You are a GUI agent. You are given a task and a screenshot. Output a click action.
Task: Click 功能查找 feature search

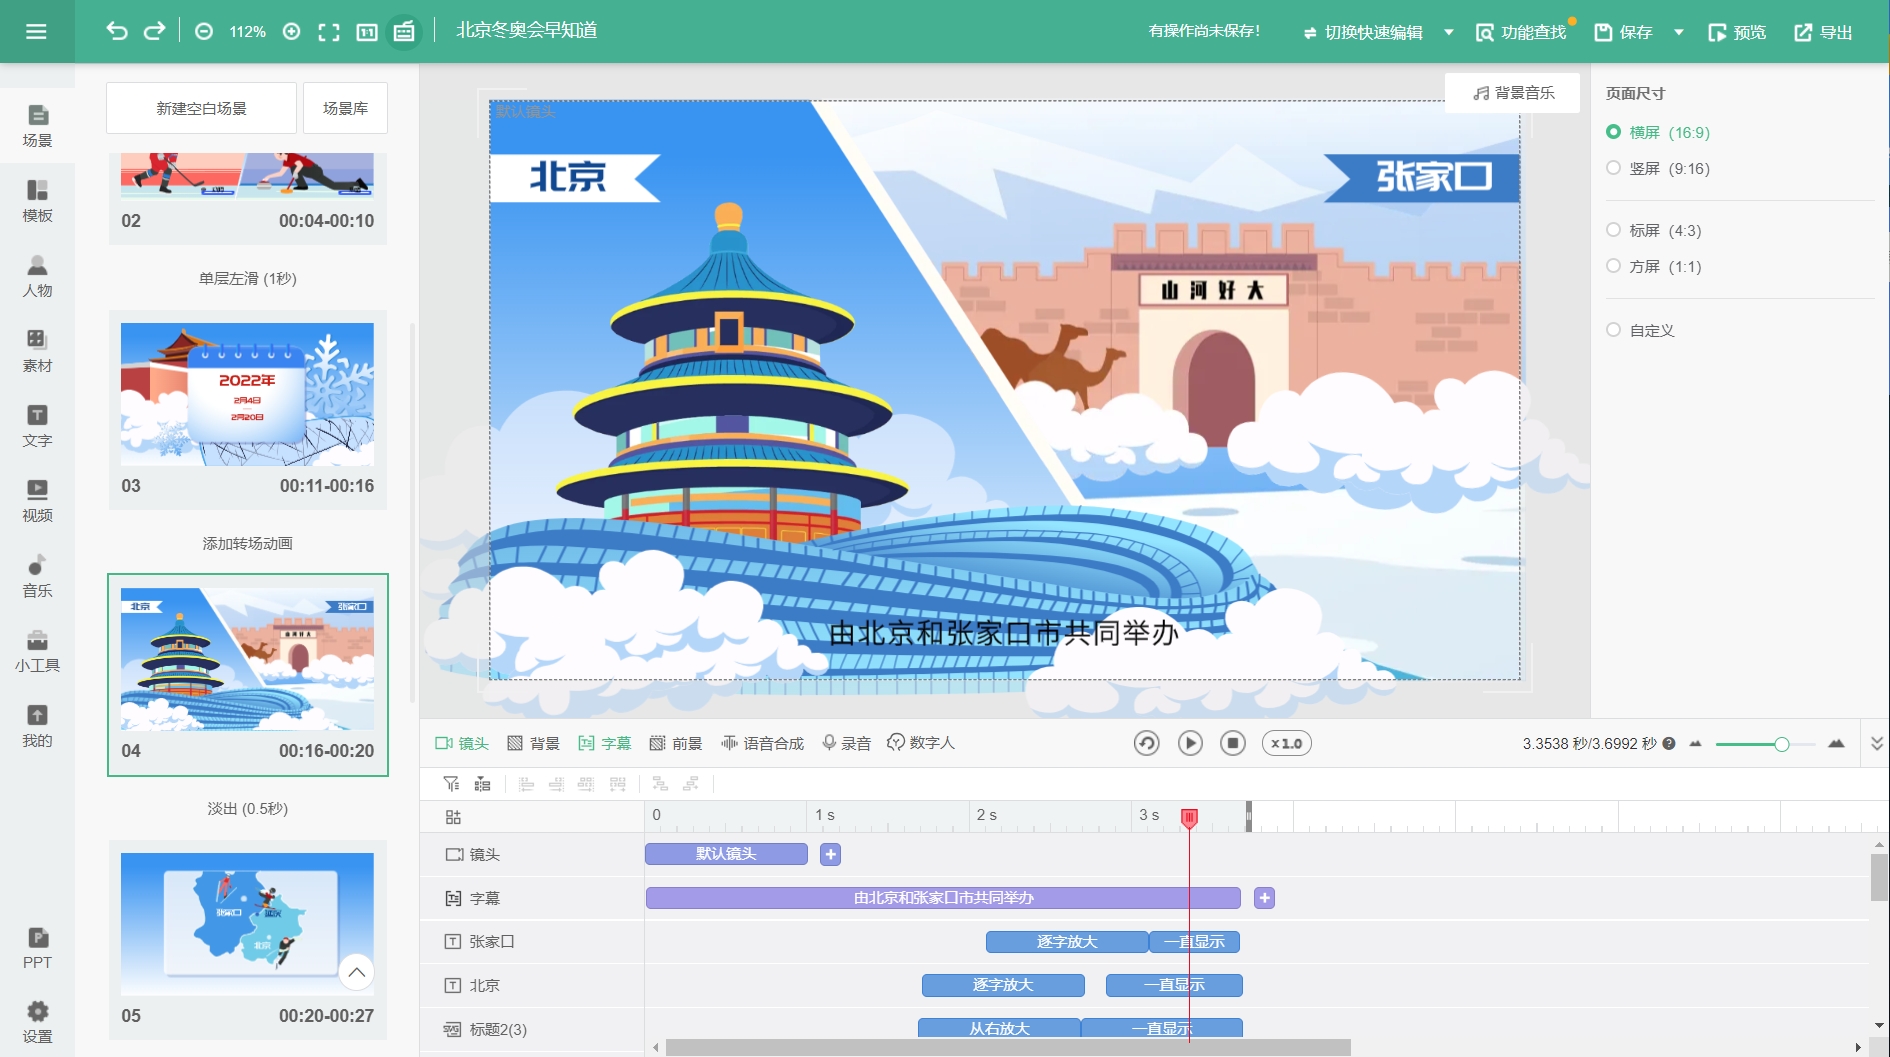point(1521,32)
